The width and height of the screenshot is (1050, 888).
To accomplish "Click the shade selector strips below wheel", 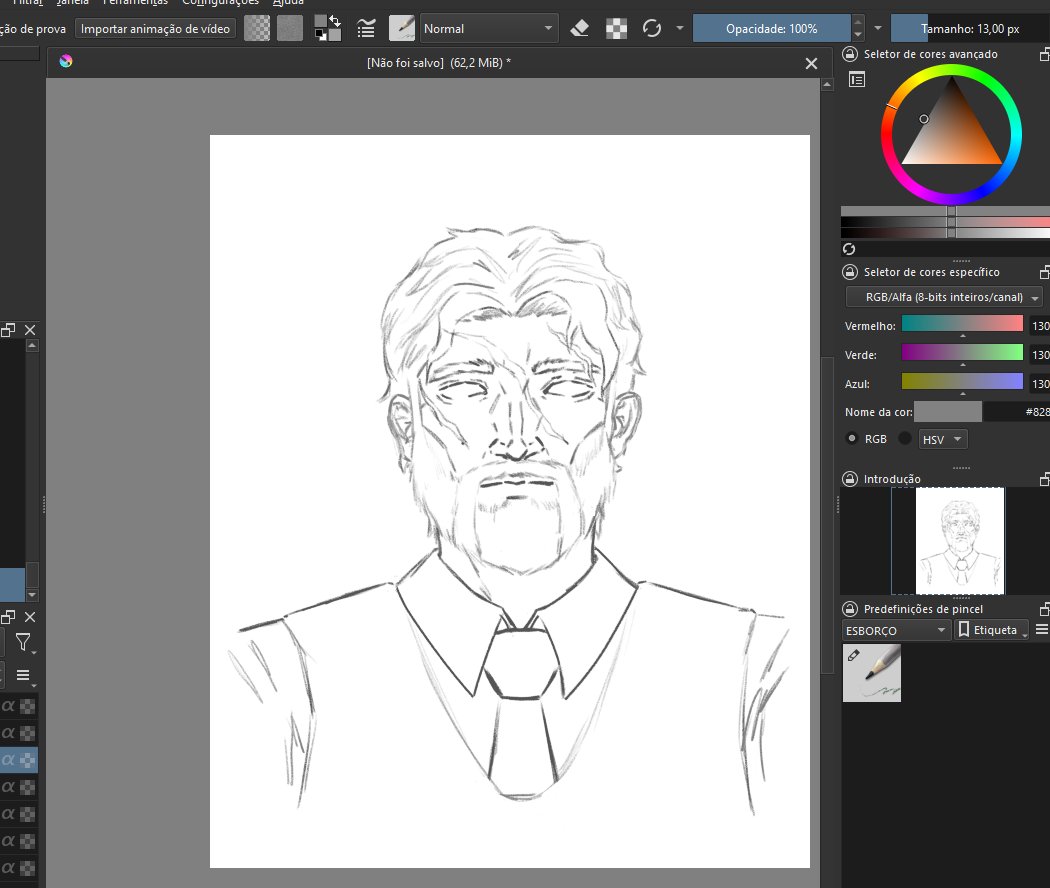I will pyautogui.click(x=945, y=222).
